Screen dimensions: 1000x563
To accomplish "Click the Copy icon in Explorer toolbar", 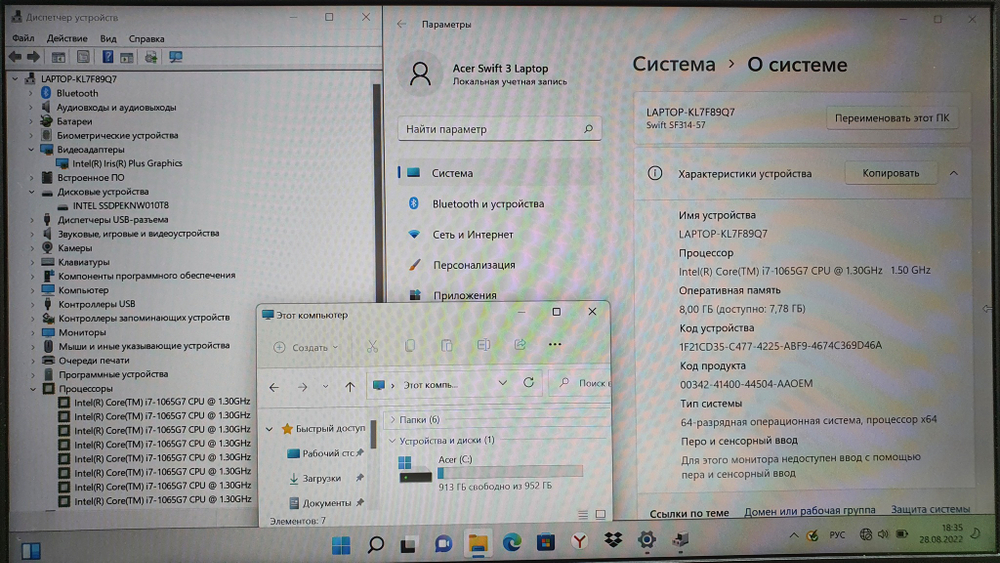I will point(410,346).
